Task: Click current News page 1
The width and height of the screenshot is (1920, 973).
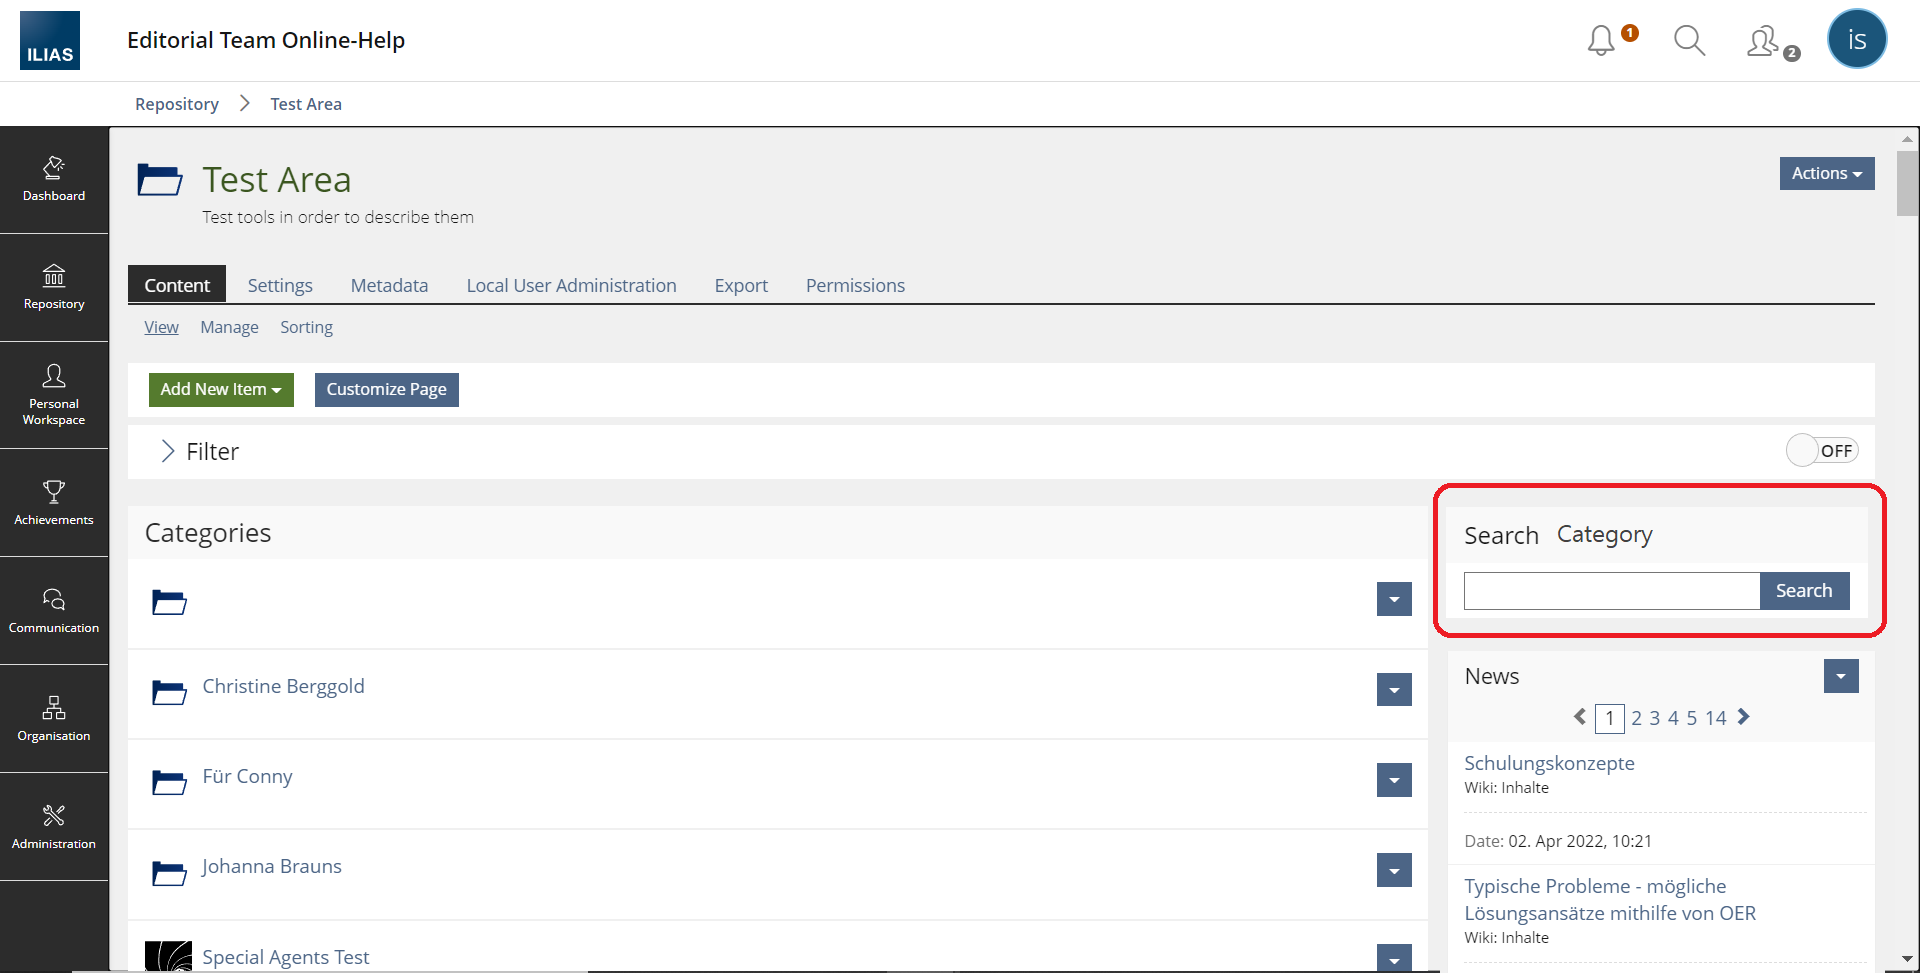Action: point(1610,718)
